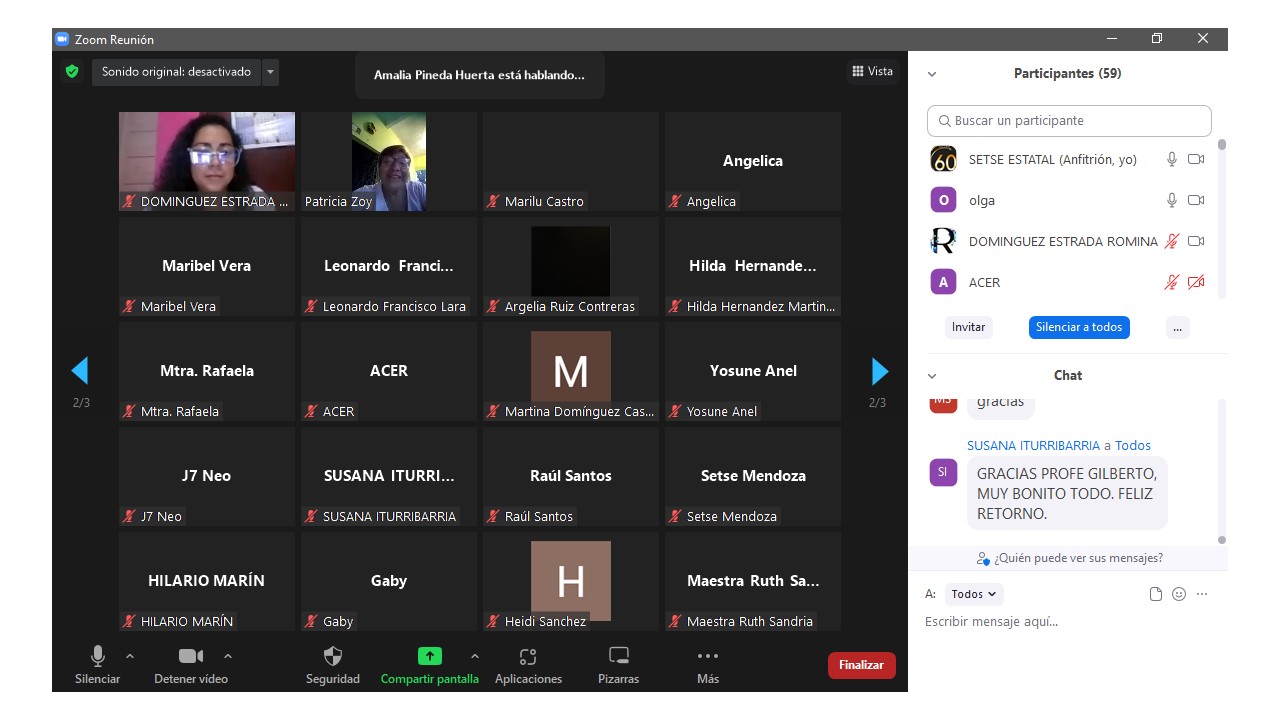Open the Más options menu
This screenshot has width=1280, height=720.
pos(708,665)
